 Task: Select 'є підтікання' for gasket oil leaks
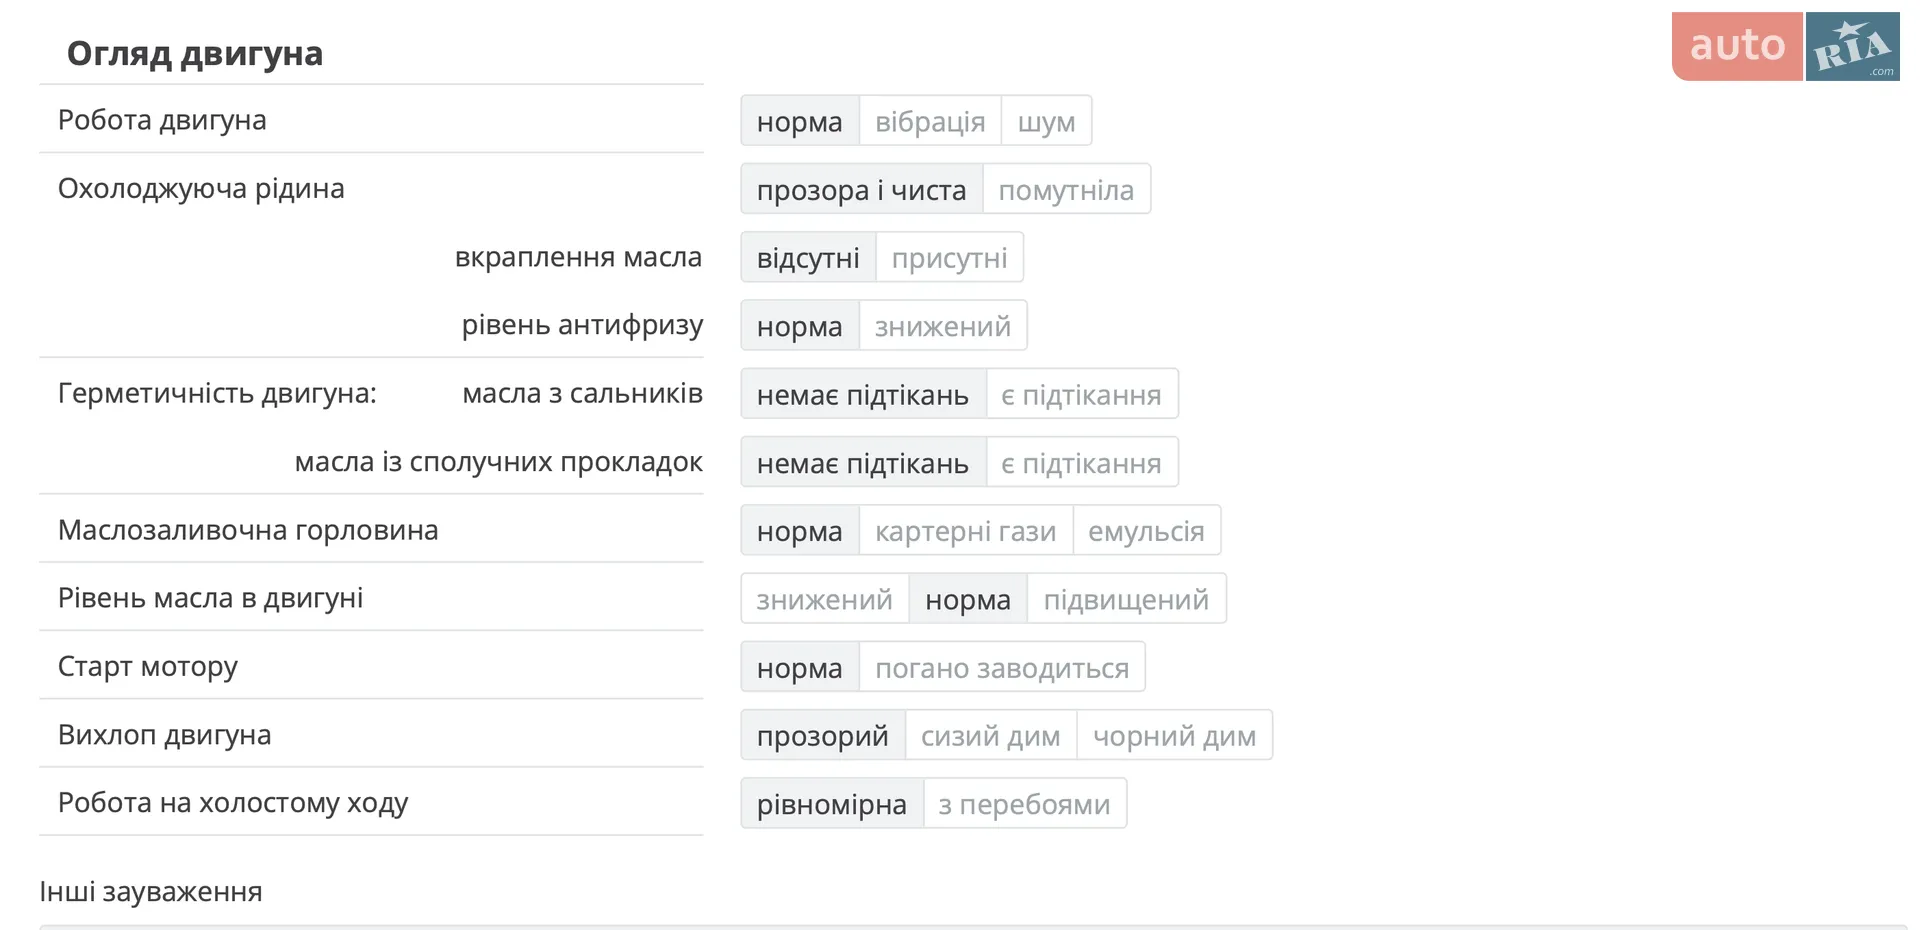(x=1082, y=463)
